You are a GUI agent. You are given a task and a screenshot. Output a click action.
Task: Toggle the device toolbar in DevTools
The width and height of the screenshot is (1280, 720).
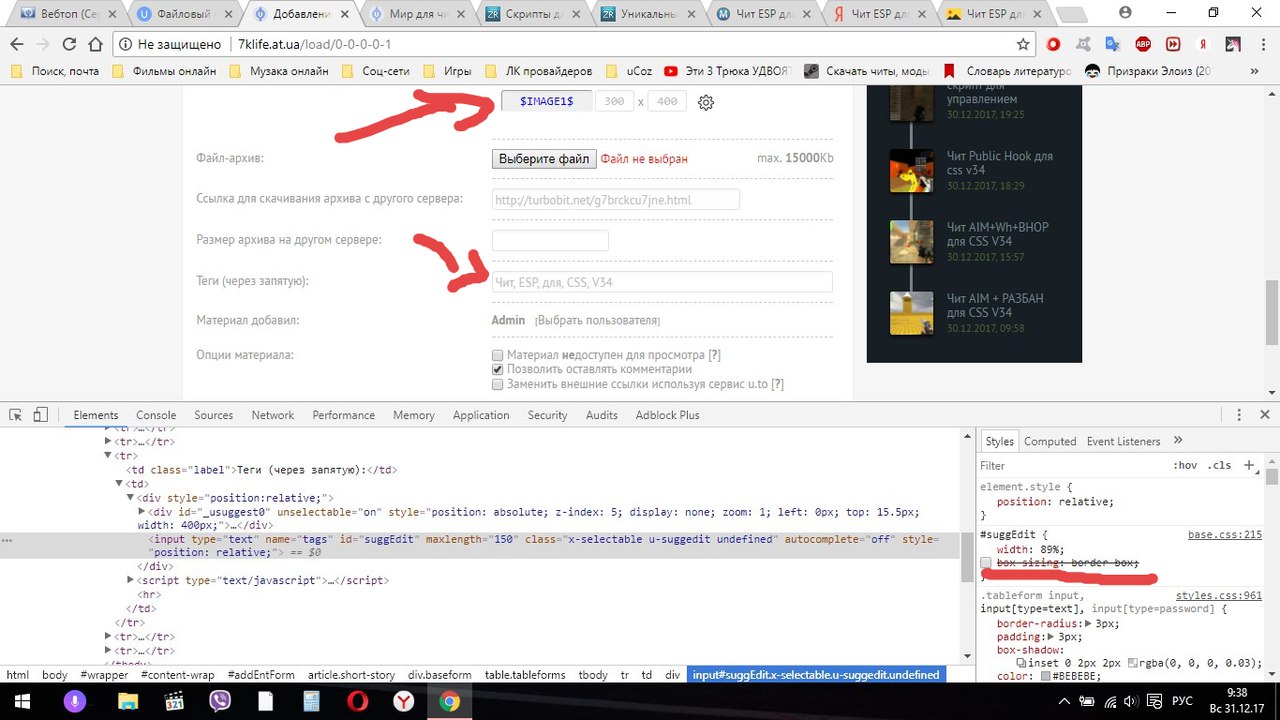(41, 415)
